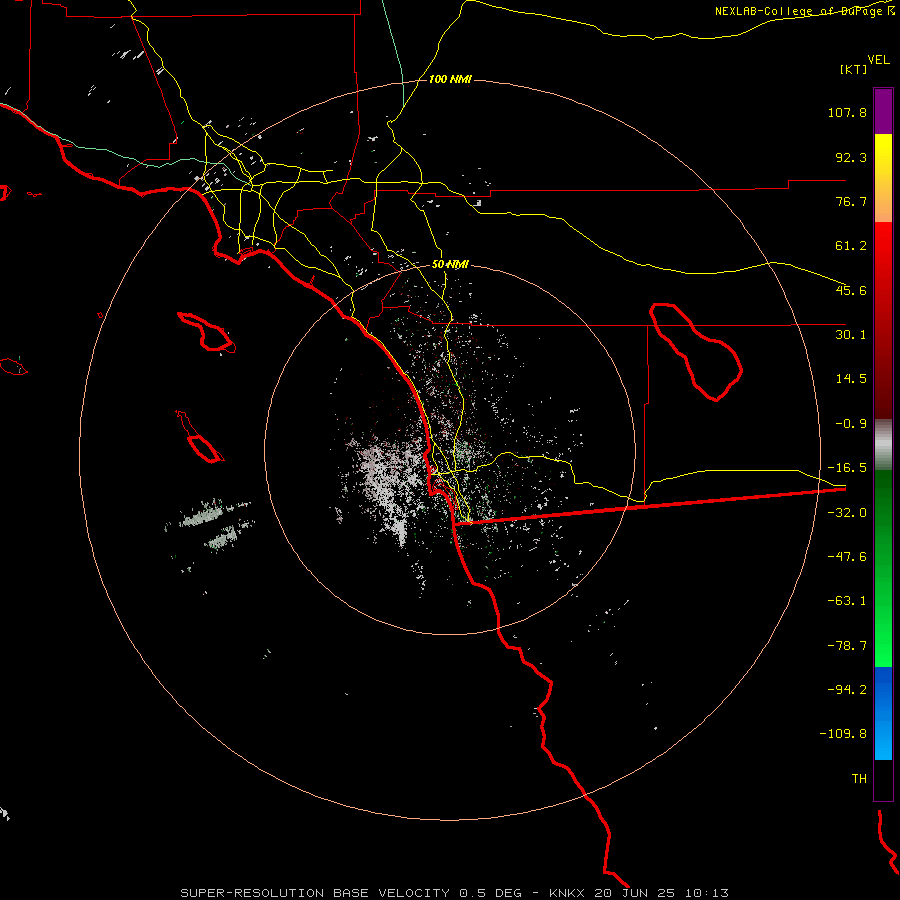Select the 14.5 legend value
This screenshot has height=900, width=900.
pyautogui.click(x=851, y=379)
